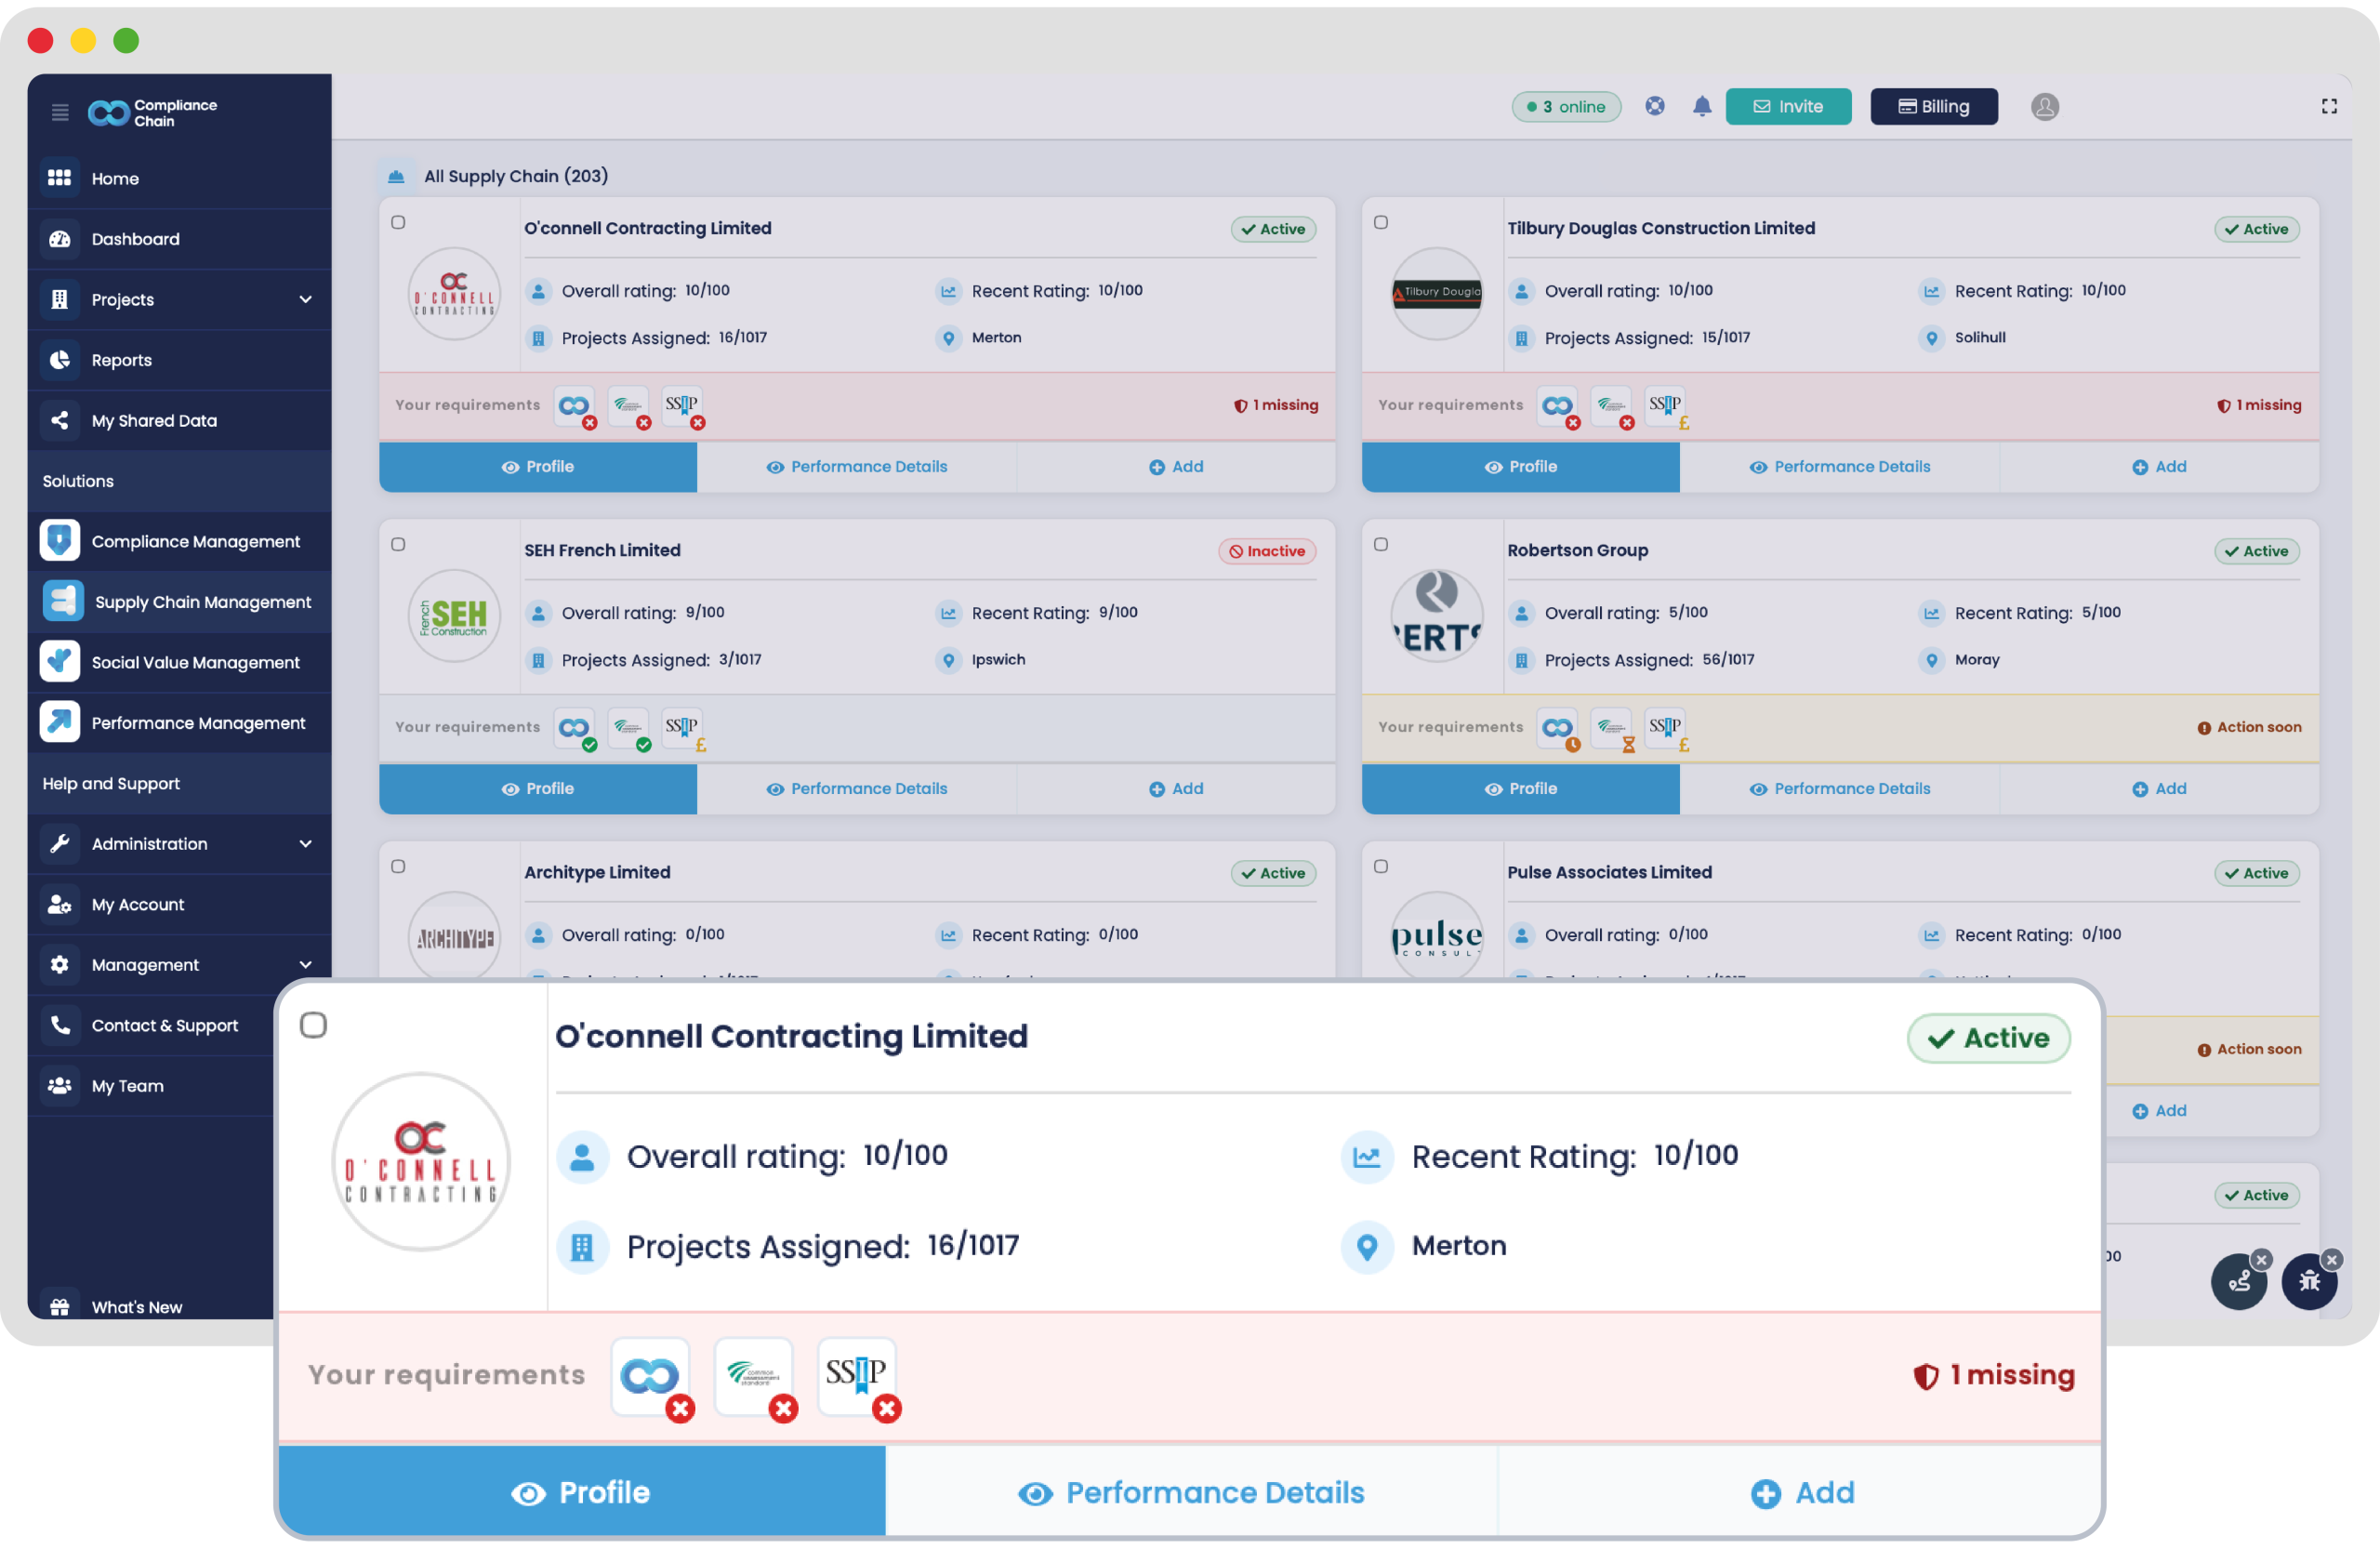This screenshot has height=1562, width=2380.
Task: Select the Tilbury Douglas Construction Limited checkbox
Action: tap(1381, 222)
